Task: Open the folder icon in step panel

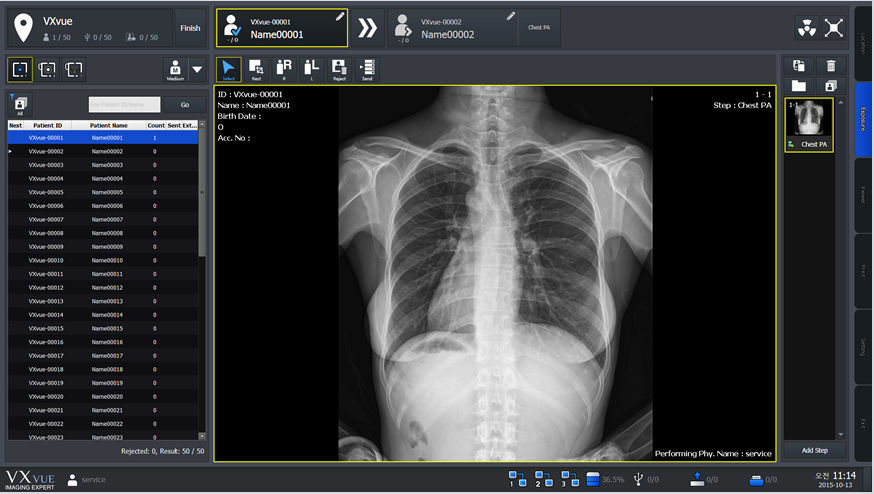Action: point(799,86)
